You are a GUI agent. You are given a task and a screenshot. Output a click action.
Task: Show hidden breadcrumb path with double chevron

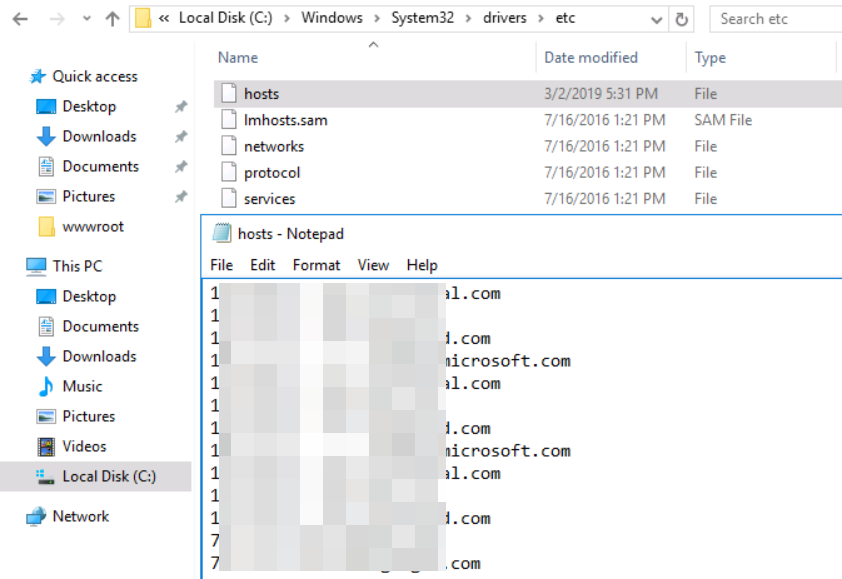click(x=164, y=19)
